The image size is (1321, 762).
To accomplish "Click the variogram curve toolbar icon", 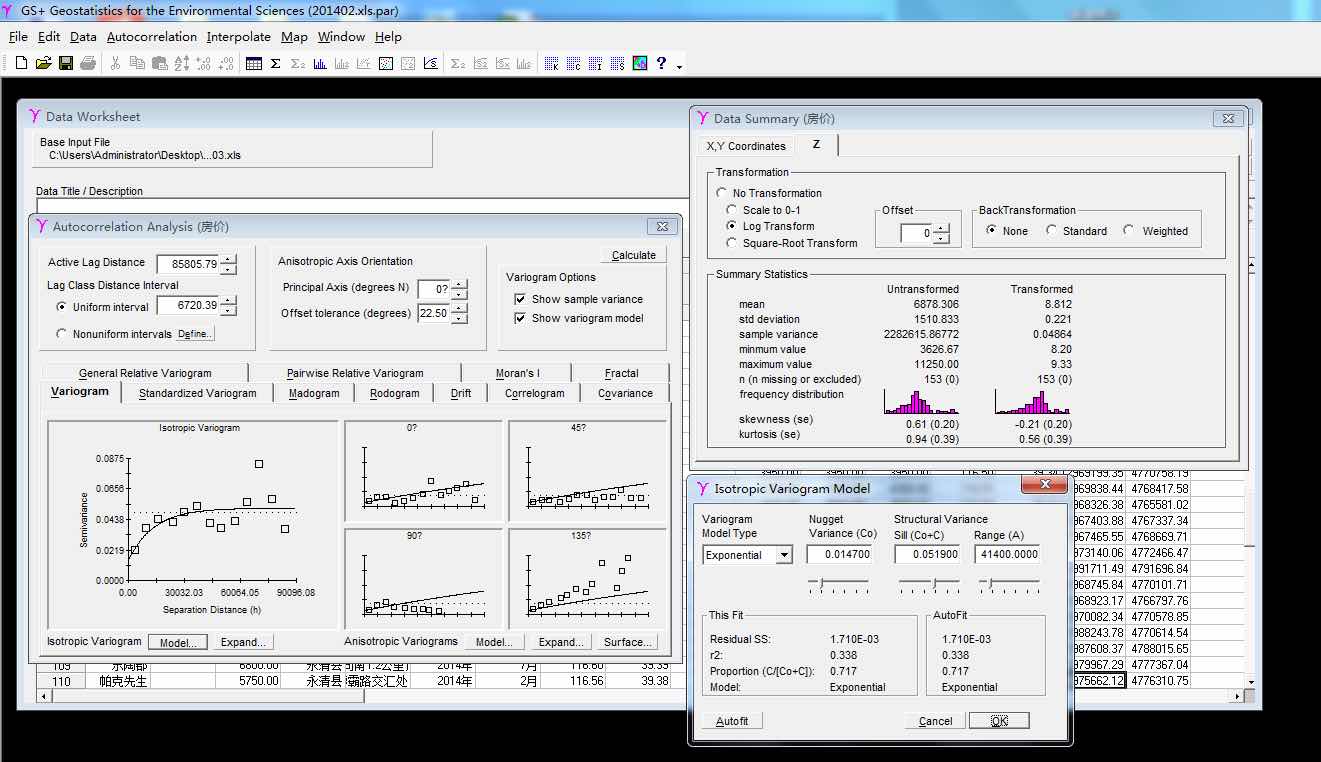I will point(430,63).
